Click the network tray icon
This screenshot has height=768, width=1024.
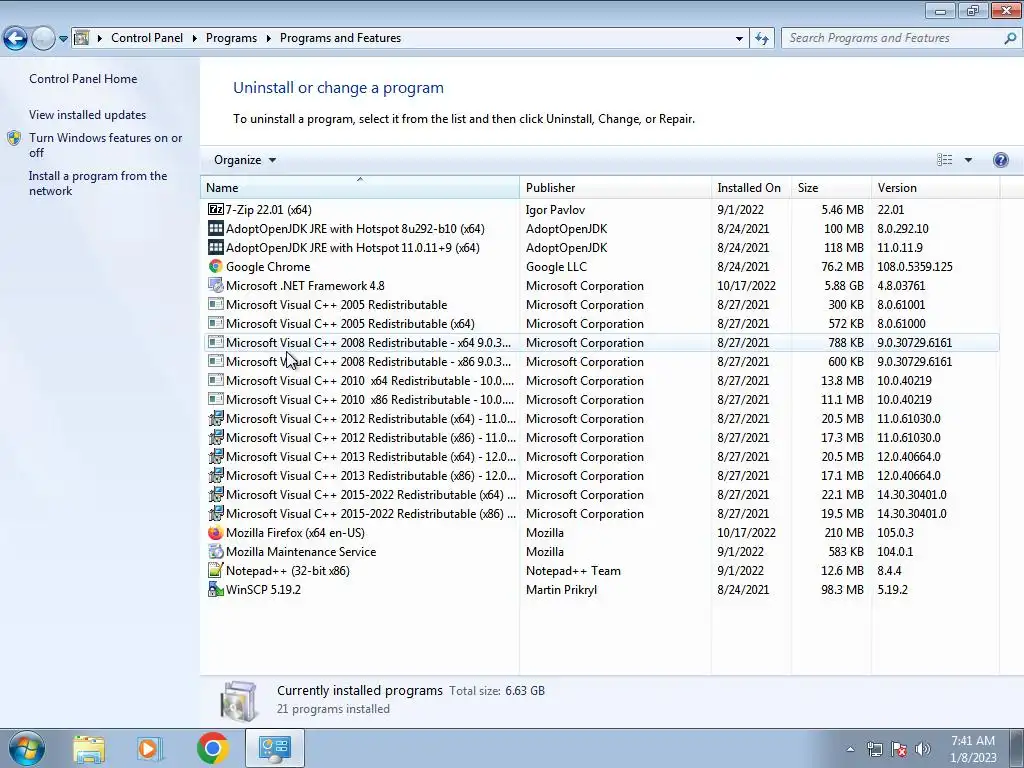(x=874, y=749)
